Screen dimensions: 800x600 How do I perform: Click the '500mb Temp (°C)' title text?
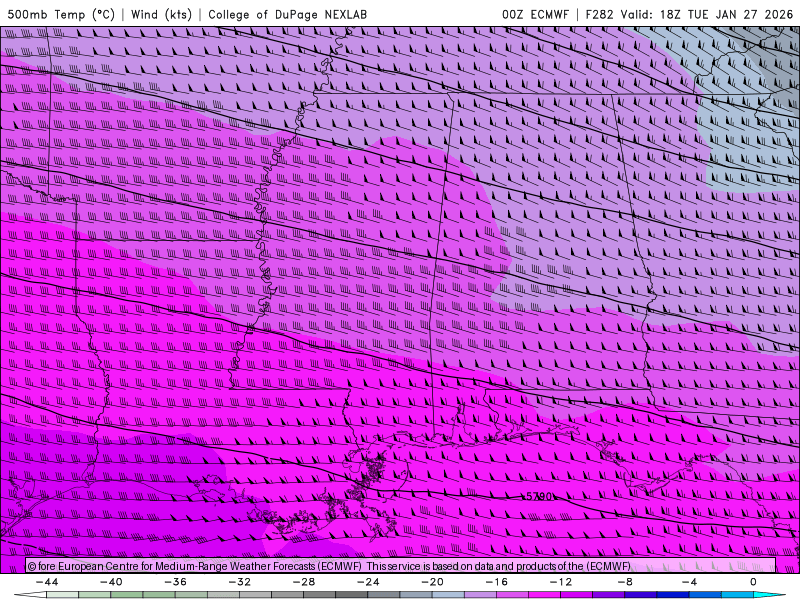tap(61, 14)
